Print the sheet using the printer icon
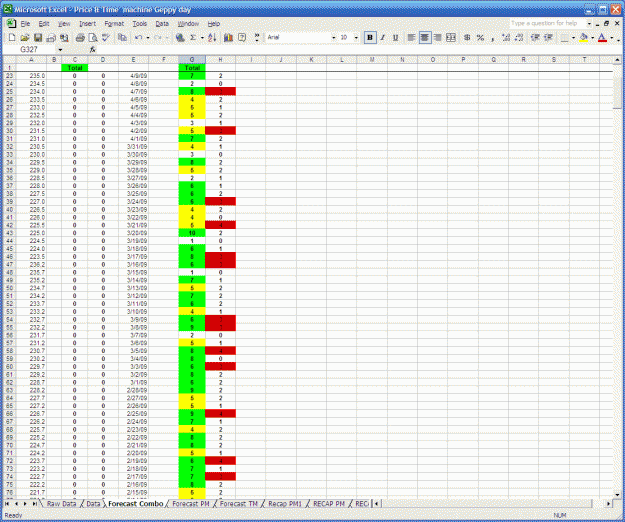625x522 pixels. [80, 37]
